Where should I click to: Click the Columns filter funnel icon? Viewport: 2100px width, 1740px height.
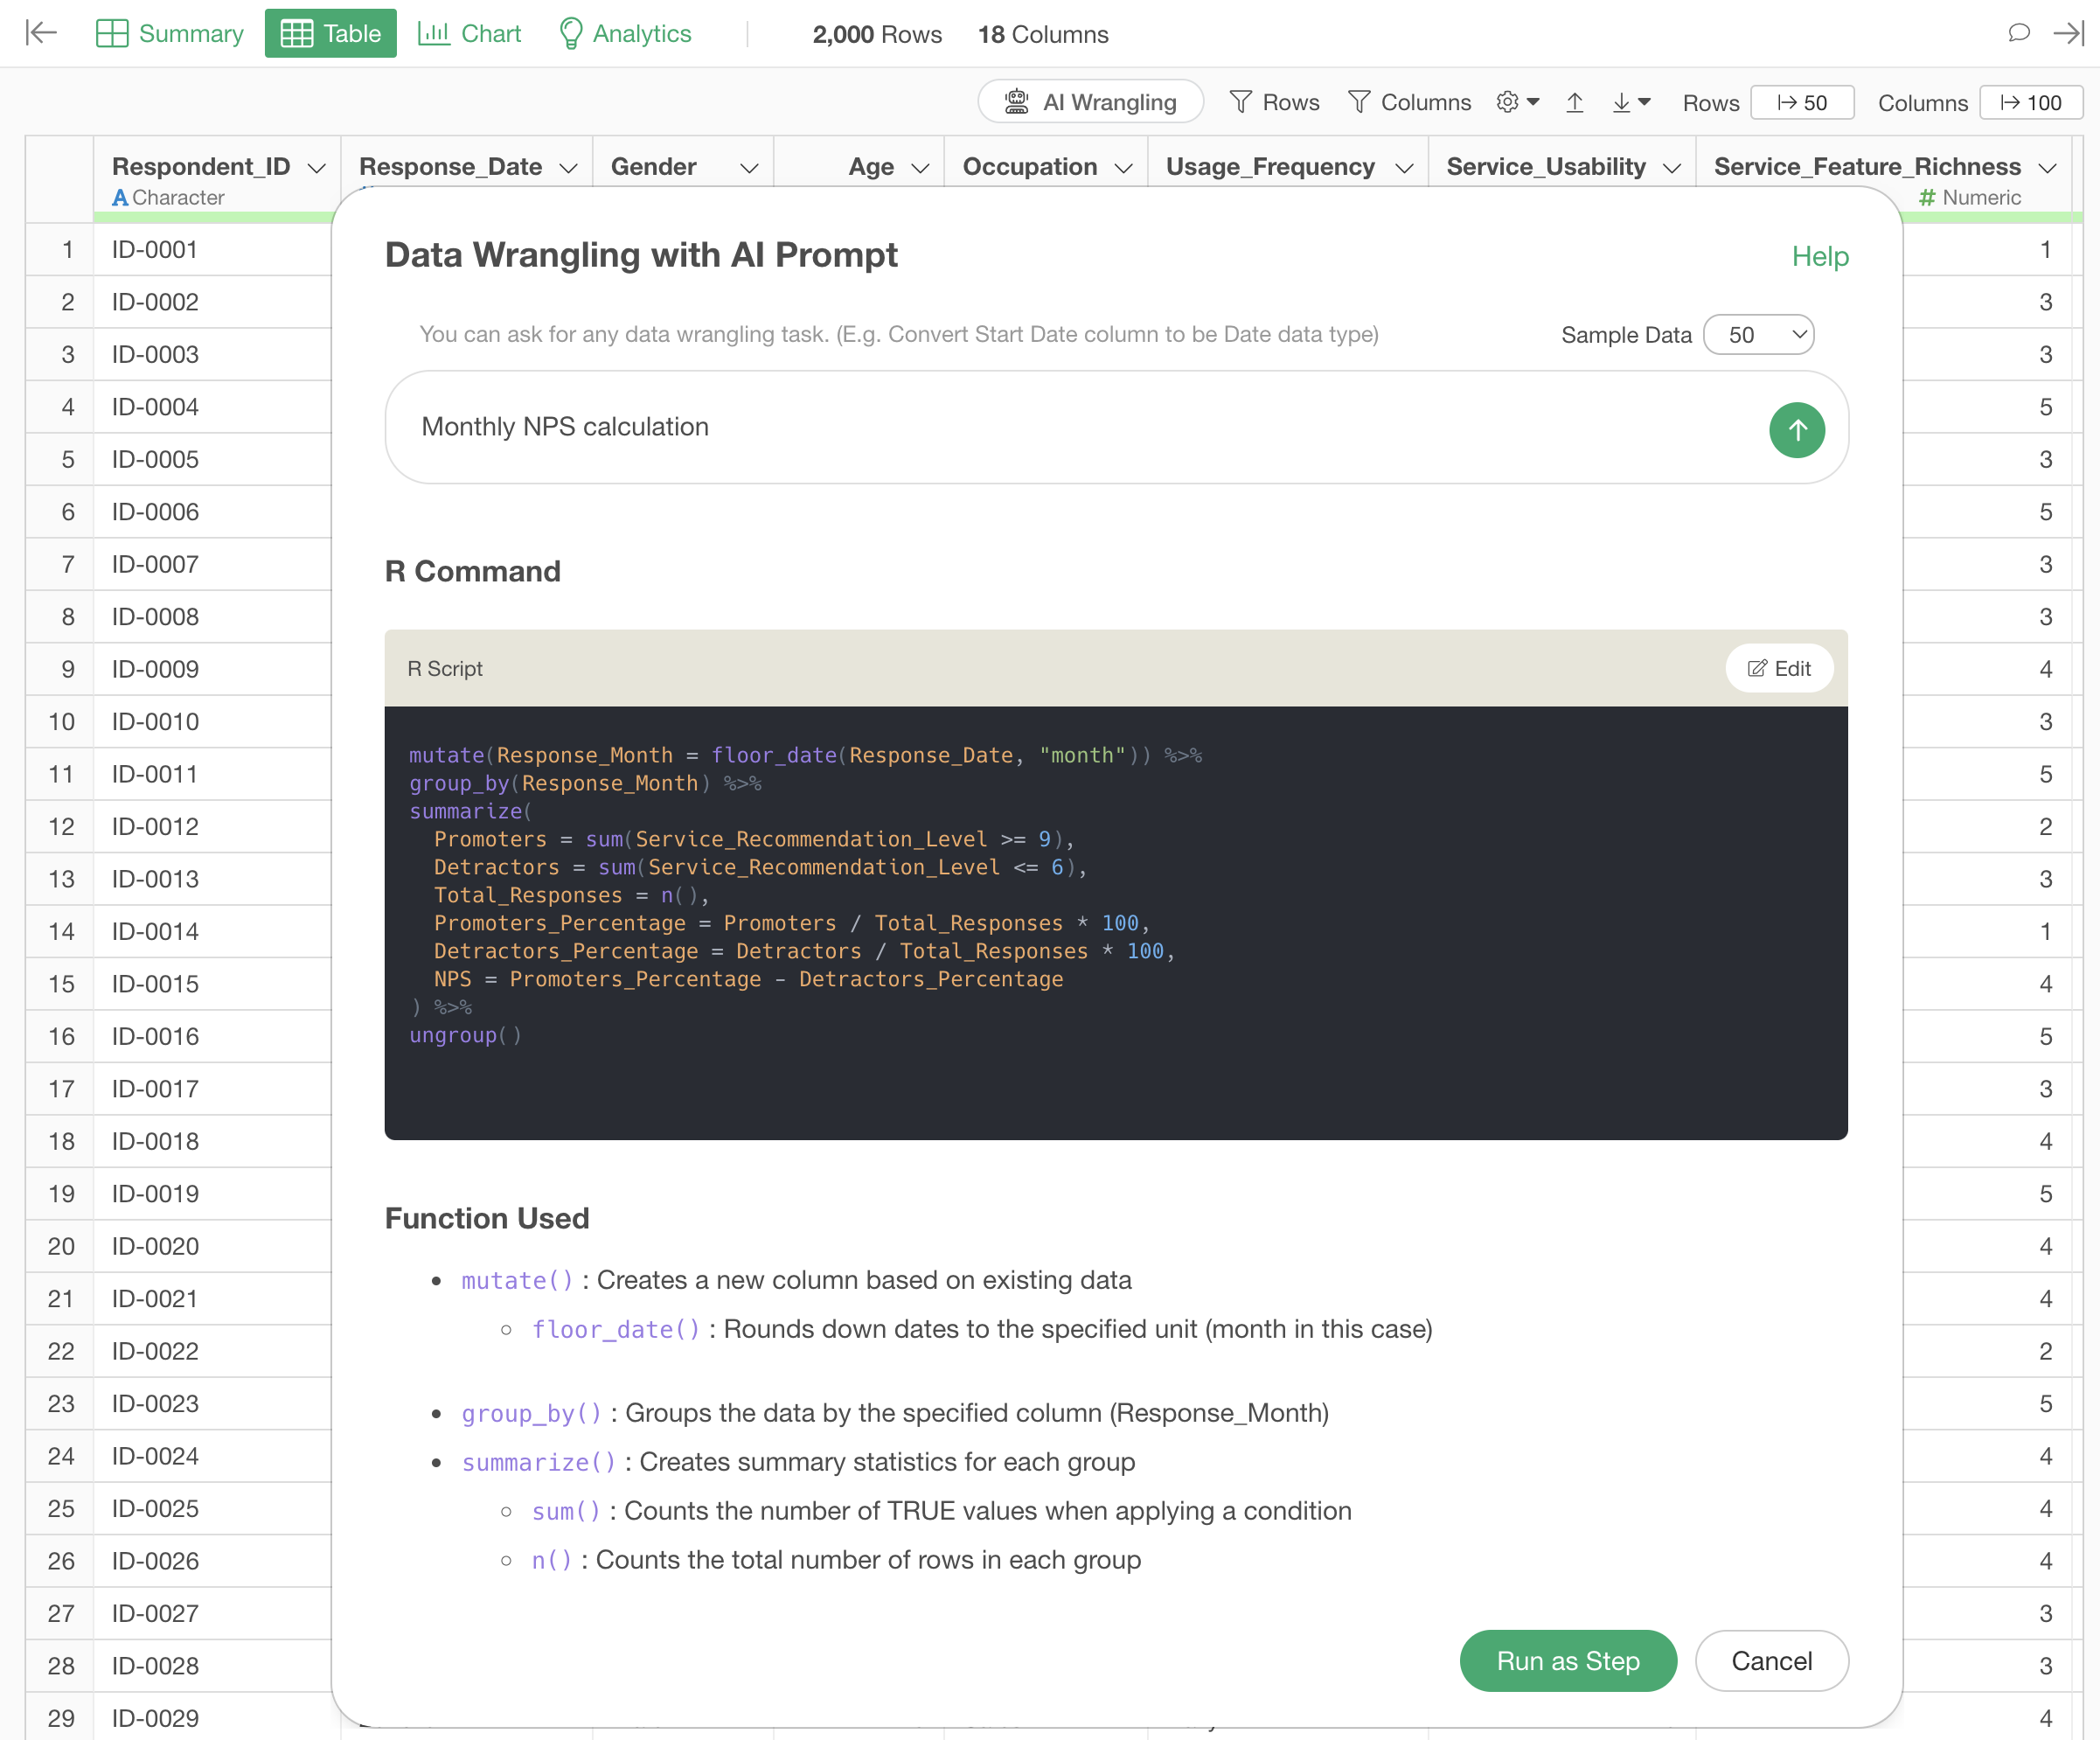1359,102
